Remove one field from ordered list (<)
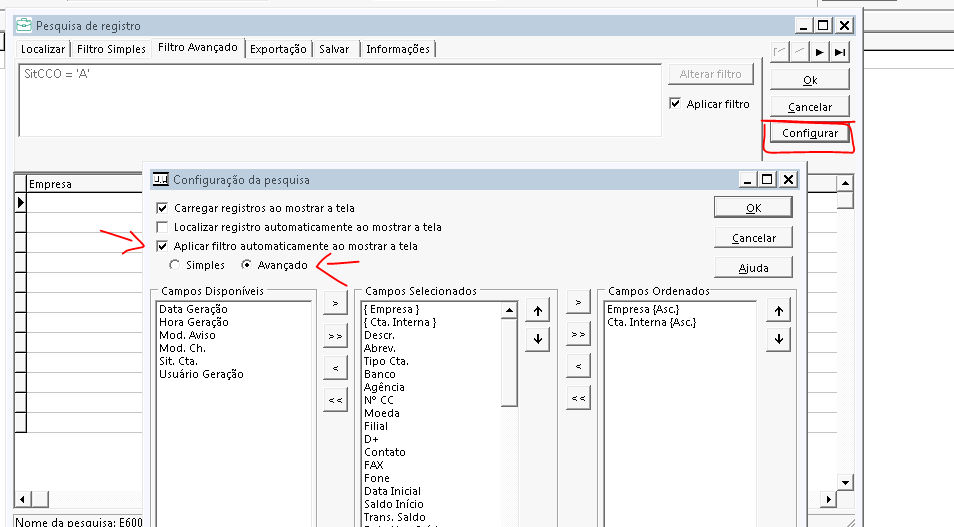This screenshot has width=954, height=527. (578, 366)
